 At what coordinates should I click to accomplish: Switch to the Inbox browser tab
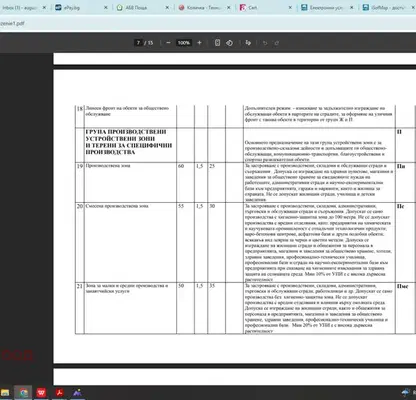pos(21,7)
